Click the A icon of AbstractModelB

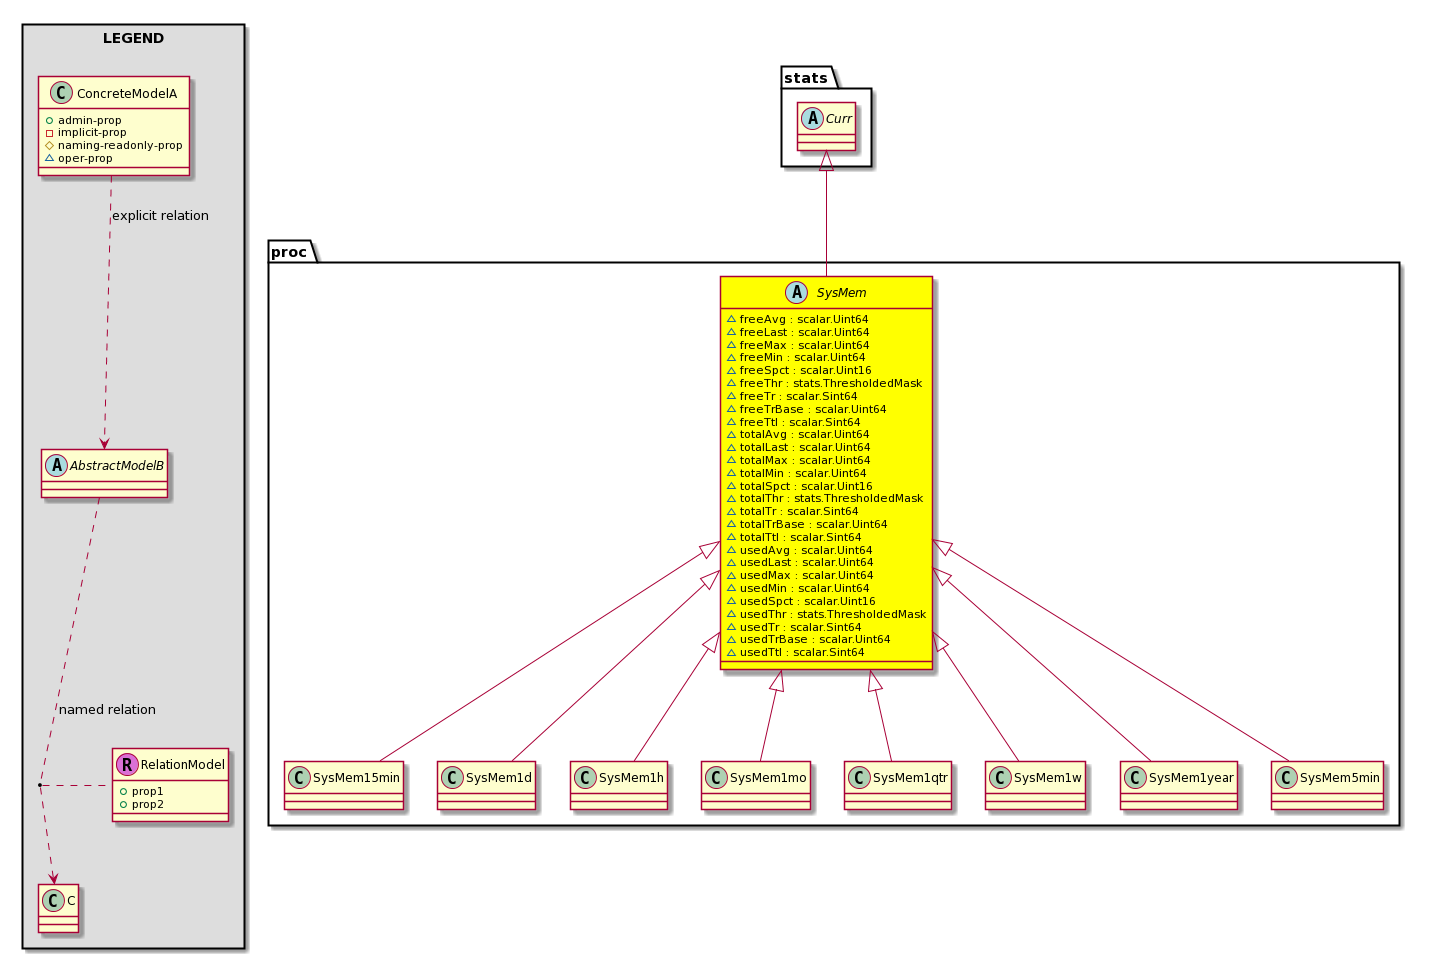[56, 465]
